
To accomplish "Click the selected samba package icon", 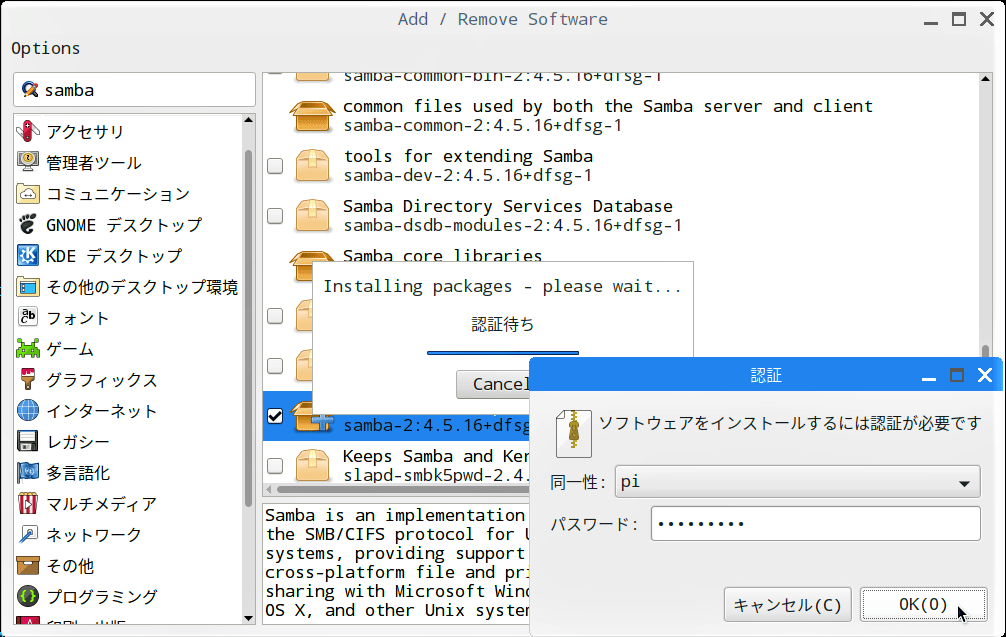I will [x=312, y=417].
